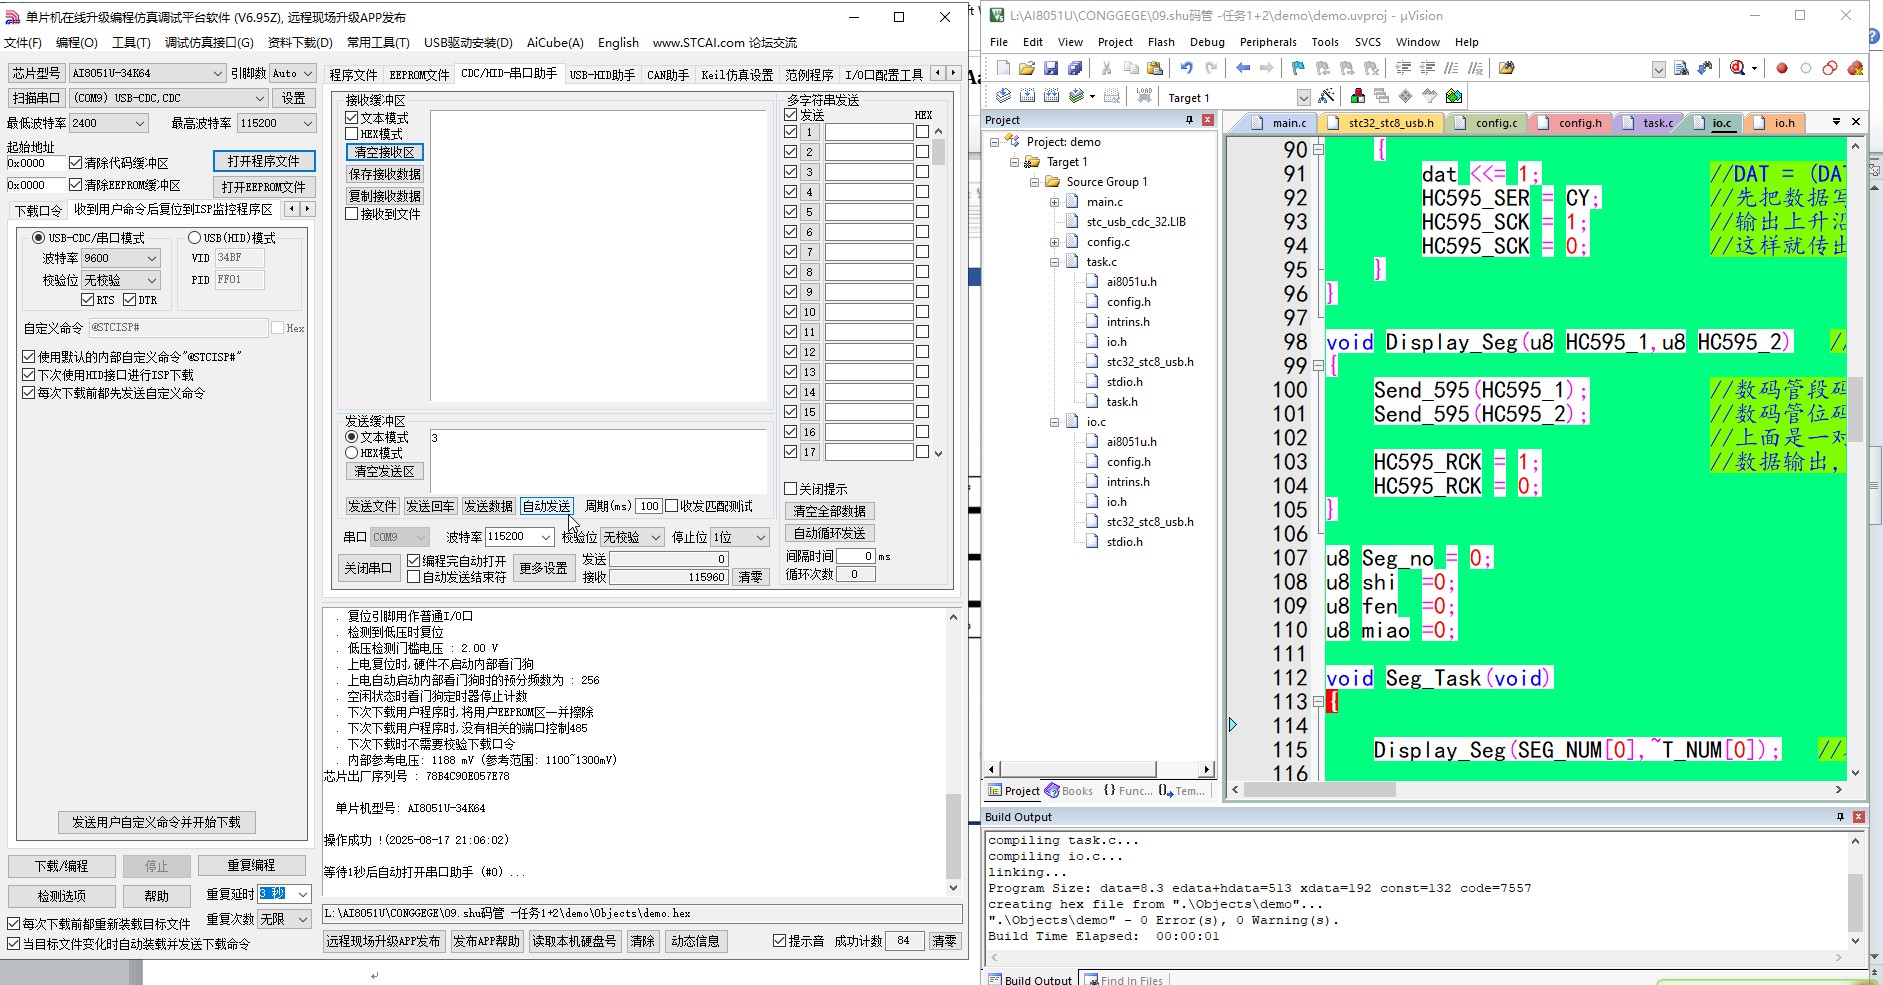Screen dimensions: 1883x985
Task: Open Target 1 dropdown in µVision
Action: tap(1303, 97)
